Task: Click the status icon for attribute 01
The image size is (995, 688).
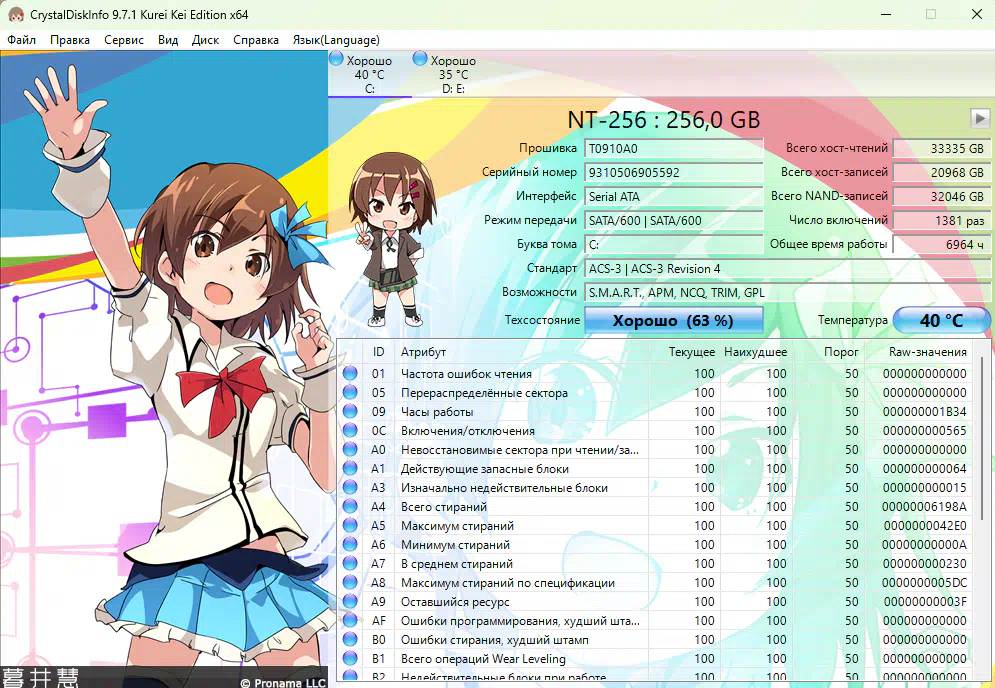Action: pos(350,373)
